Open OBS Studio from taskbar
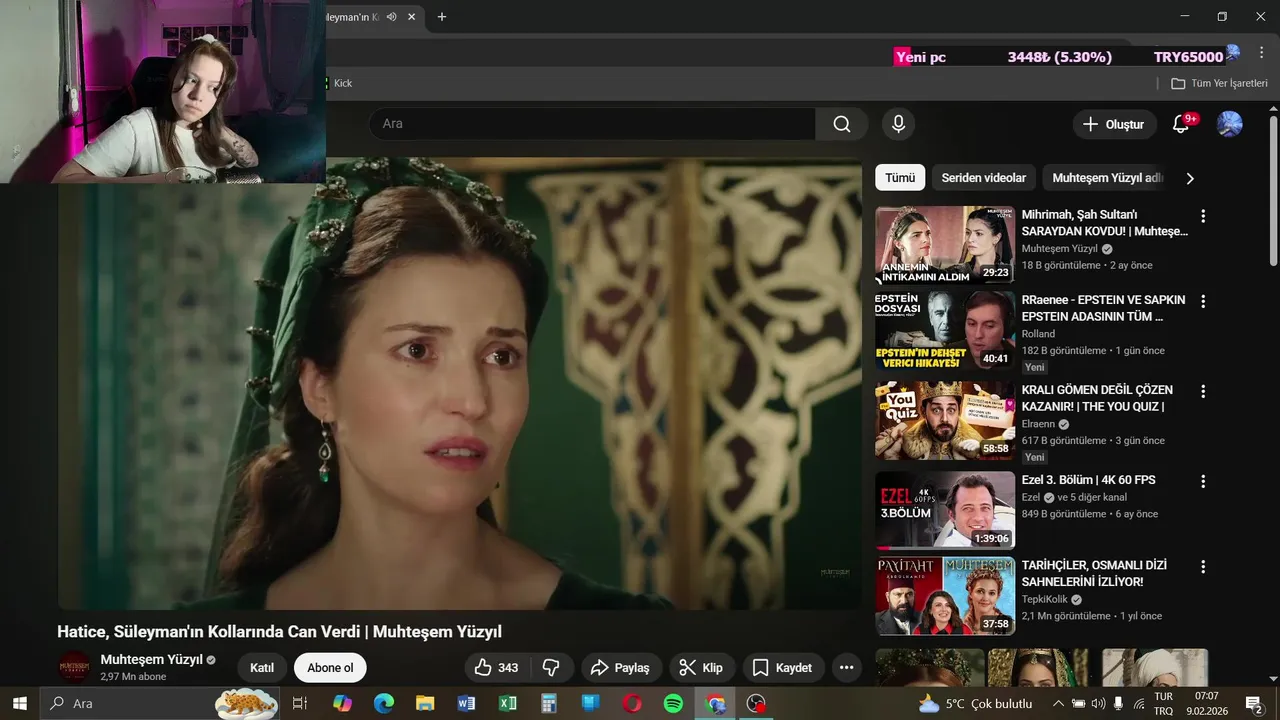Viewport: 1280px width, 720px height. (x=756, y=703)
